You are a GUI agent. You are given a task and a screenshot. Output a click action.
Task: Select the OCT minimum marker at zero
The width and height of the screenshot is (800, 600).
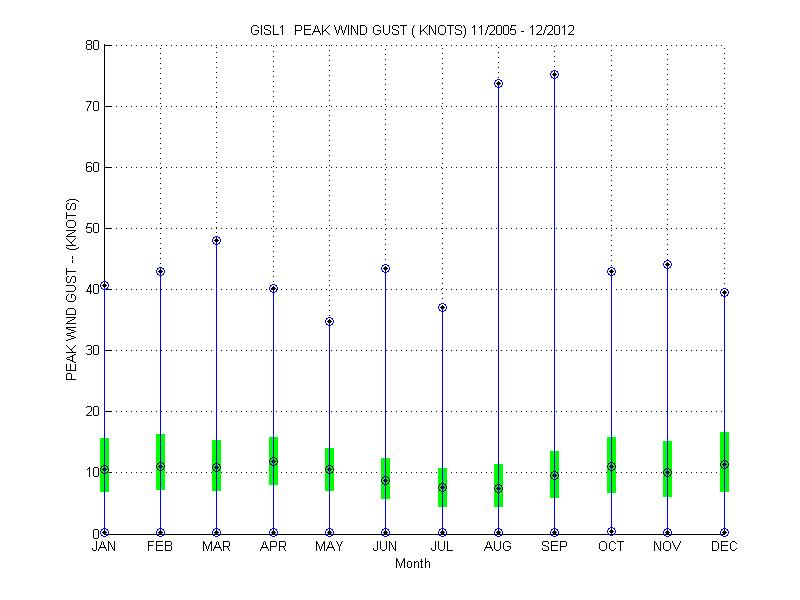click(x=611, y=532)
